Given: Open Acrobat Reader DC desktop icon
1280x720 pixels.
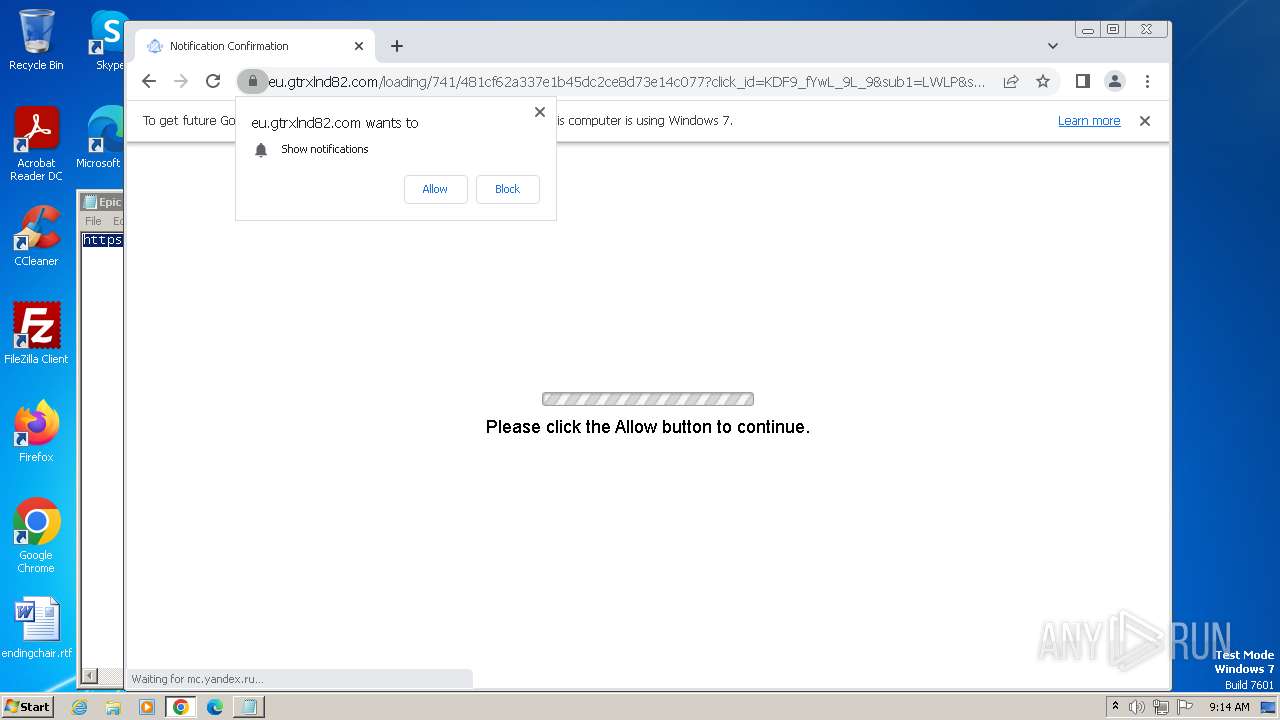Looking at the screenshot, I should (x=36, y=144).
